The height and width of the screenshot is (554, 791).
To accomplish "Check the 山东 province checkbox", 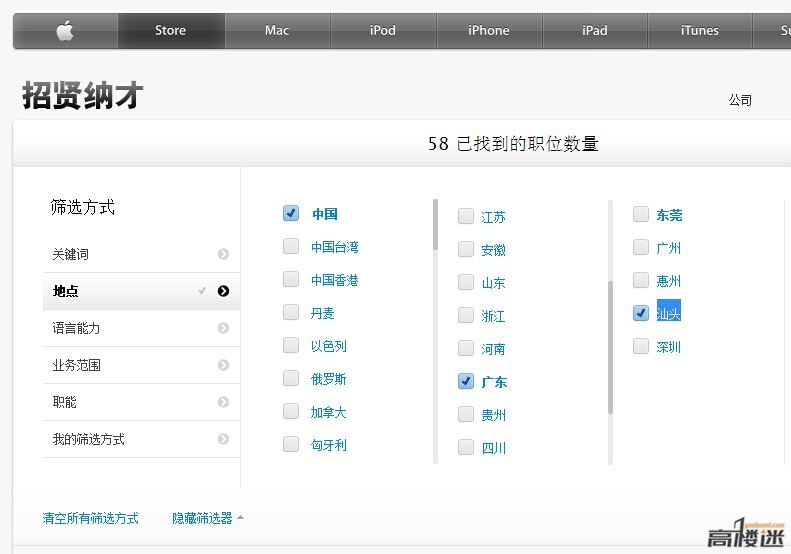I will click(x=466, y=282).
